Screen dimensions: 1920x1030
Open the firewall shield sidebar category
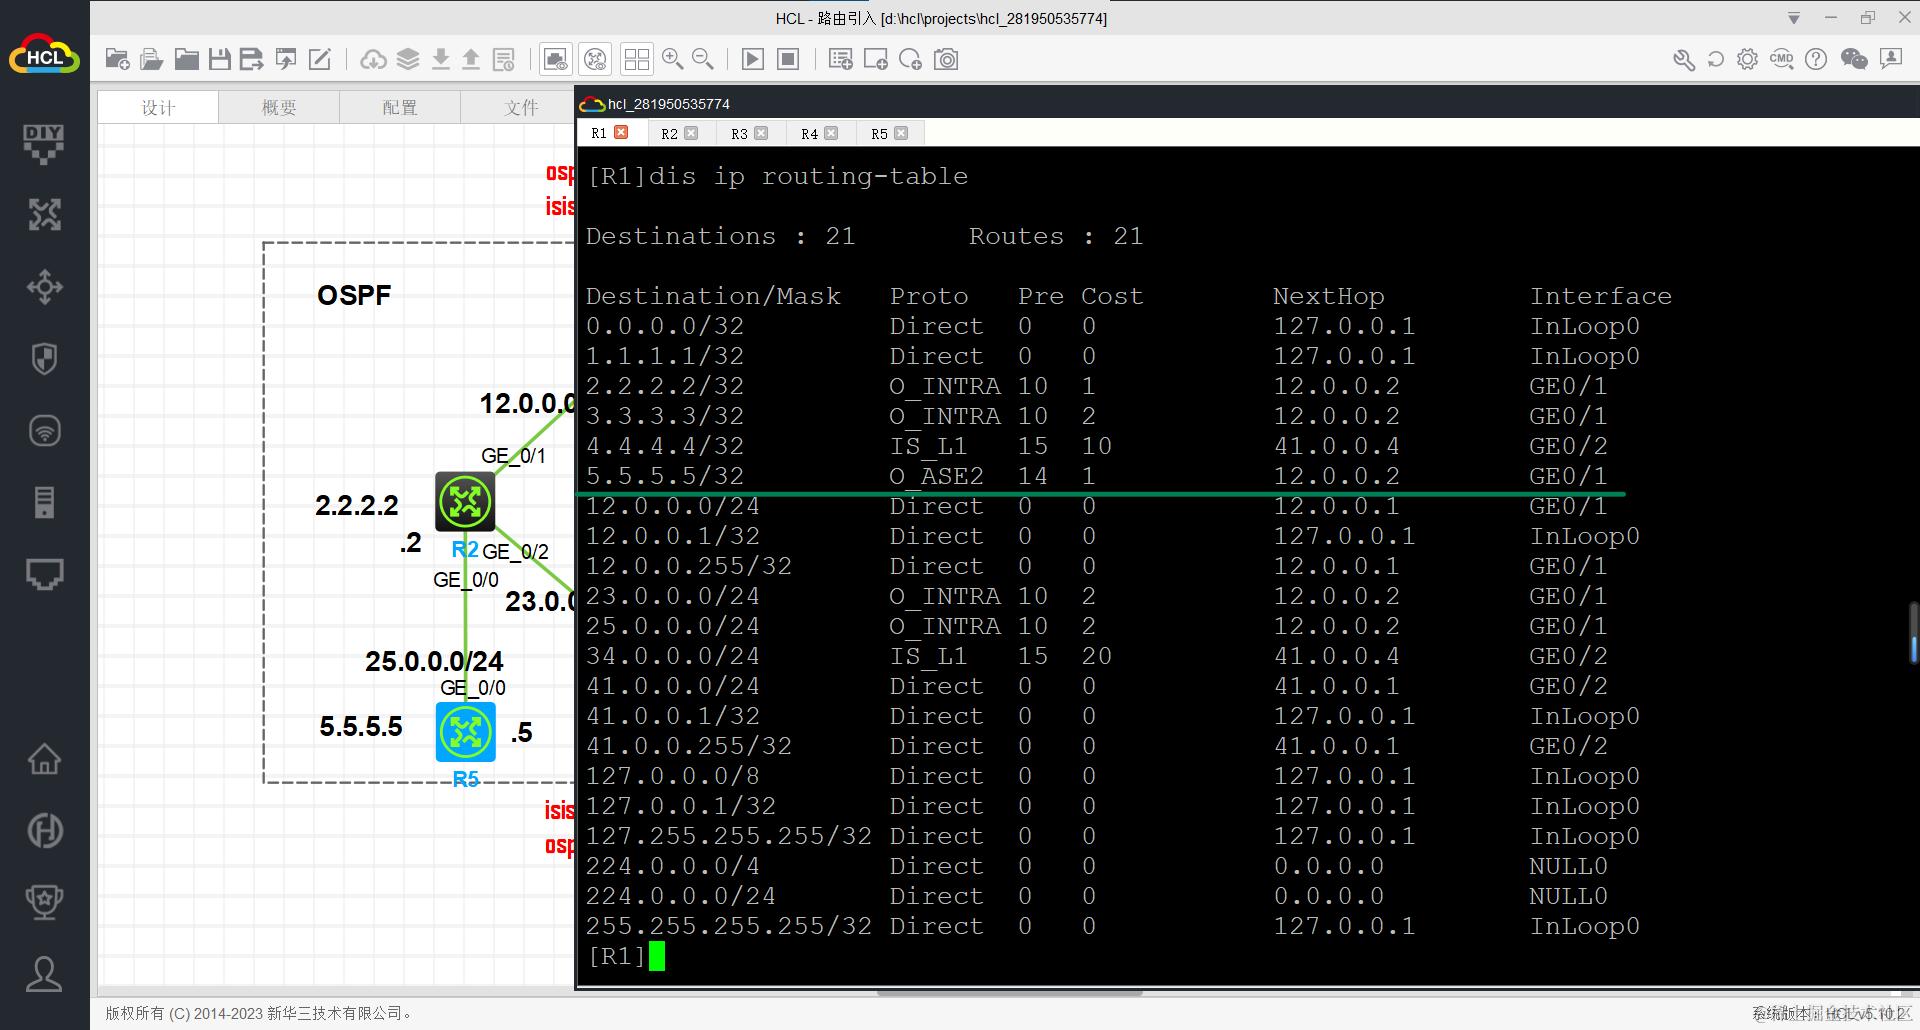click(44, 359)
